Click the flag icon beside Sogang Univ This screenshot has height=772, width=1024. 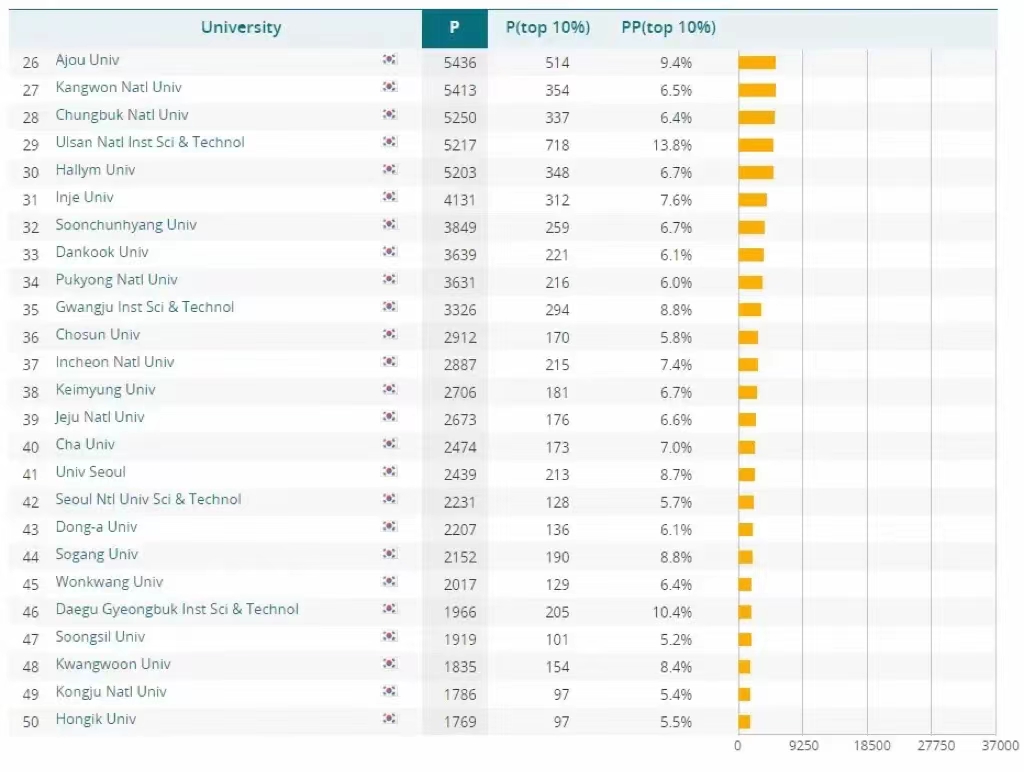tap(390, 553)
